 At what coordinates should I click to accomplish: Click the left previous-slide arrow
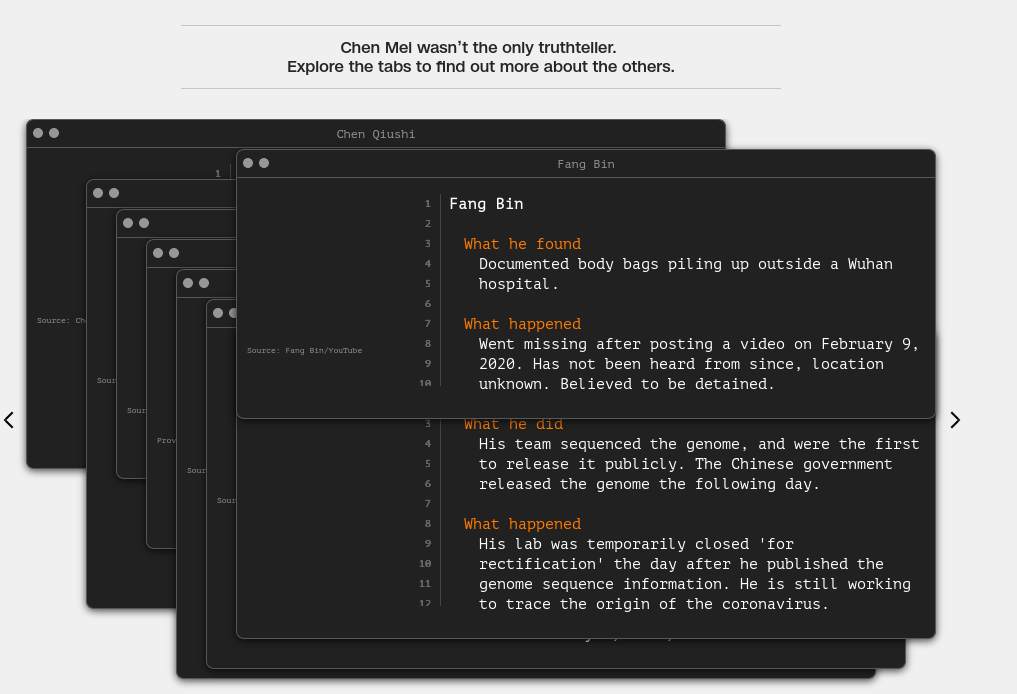tap(9, 420)
